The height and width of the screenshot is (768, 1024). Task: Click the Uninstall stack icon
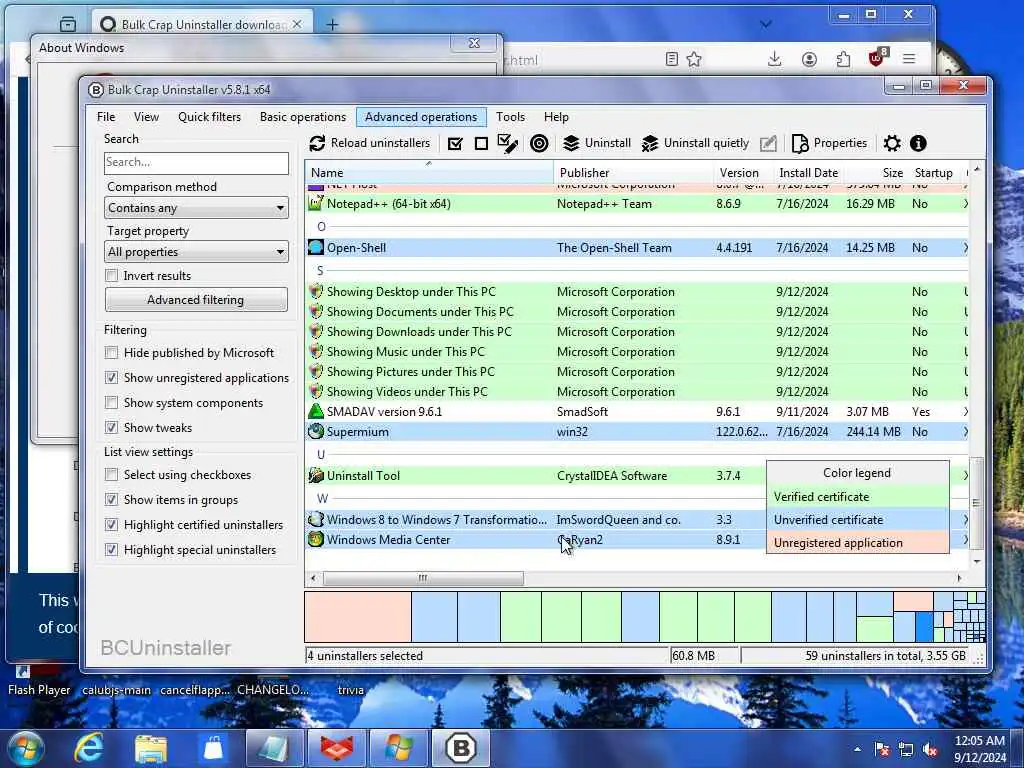coord(571,143)
